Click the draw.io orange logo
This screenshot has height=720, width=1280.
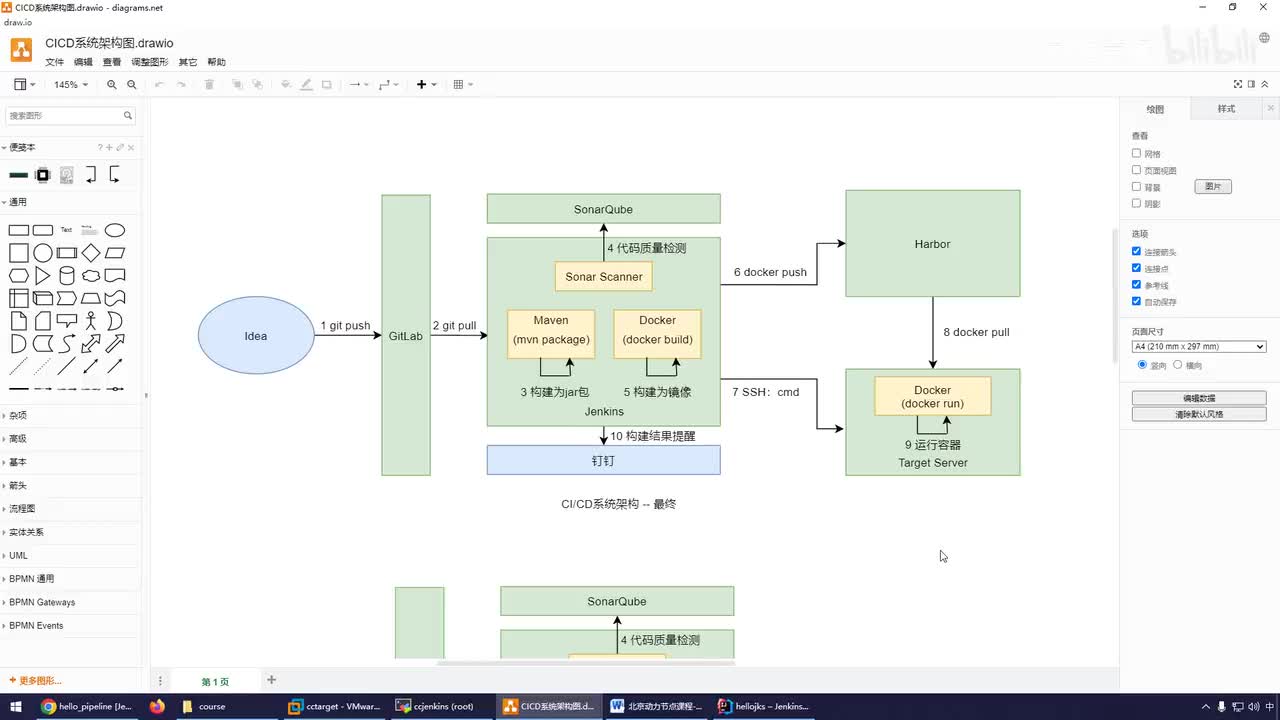(x=21, y=51)
